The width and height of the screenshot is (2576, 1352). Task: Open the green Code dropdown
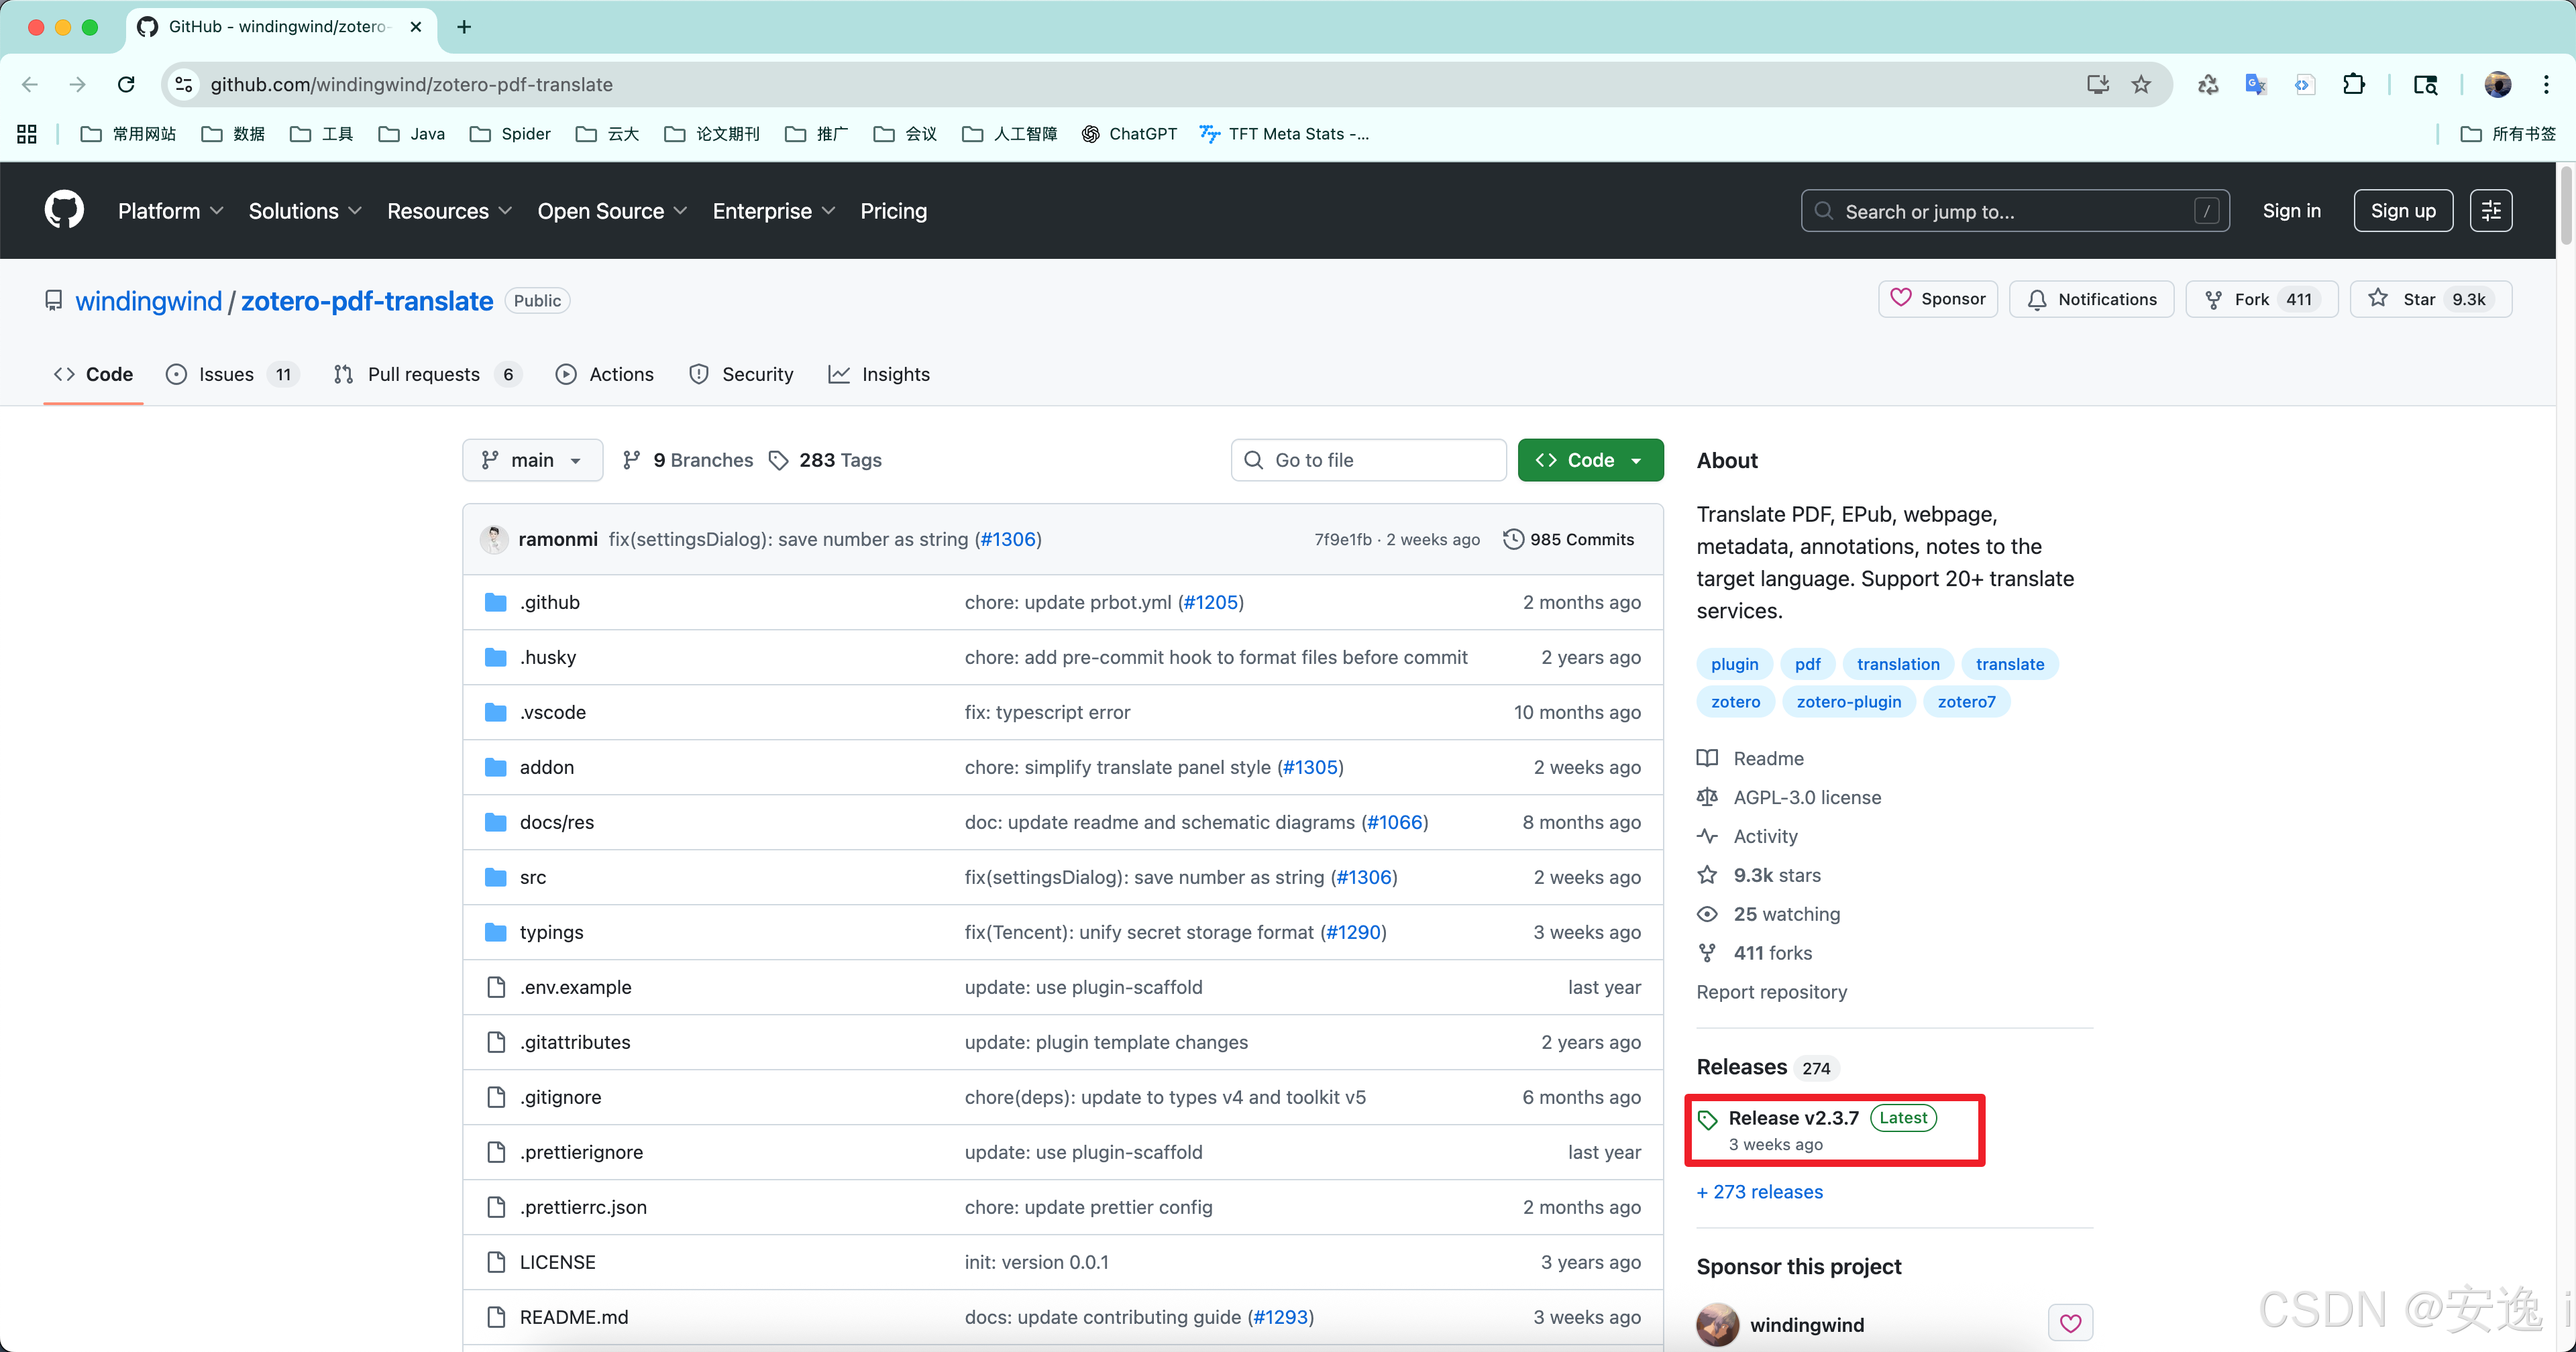tap(1590, 460)
